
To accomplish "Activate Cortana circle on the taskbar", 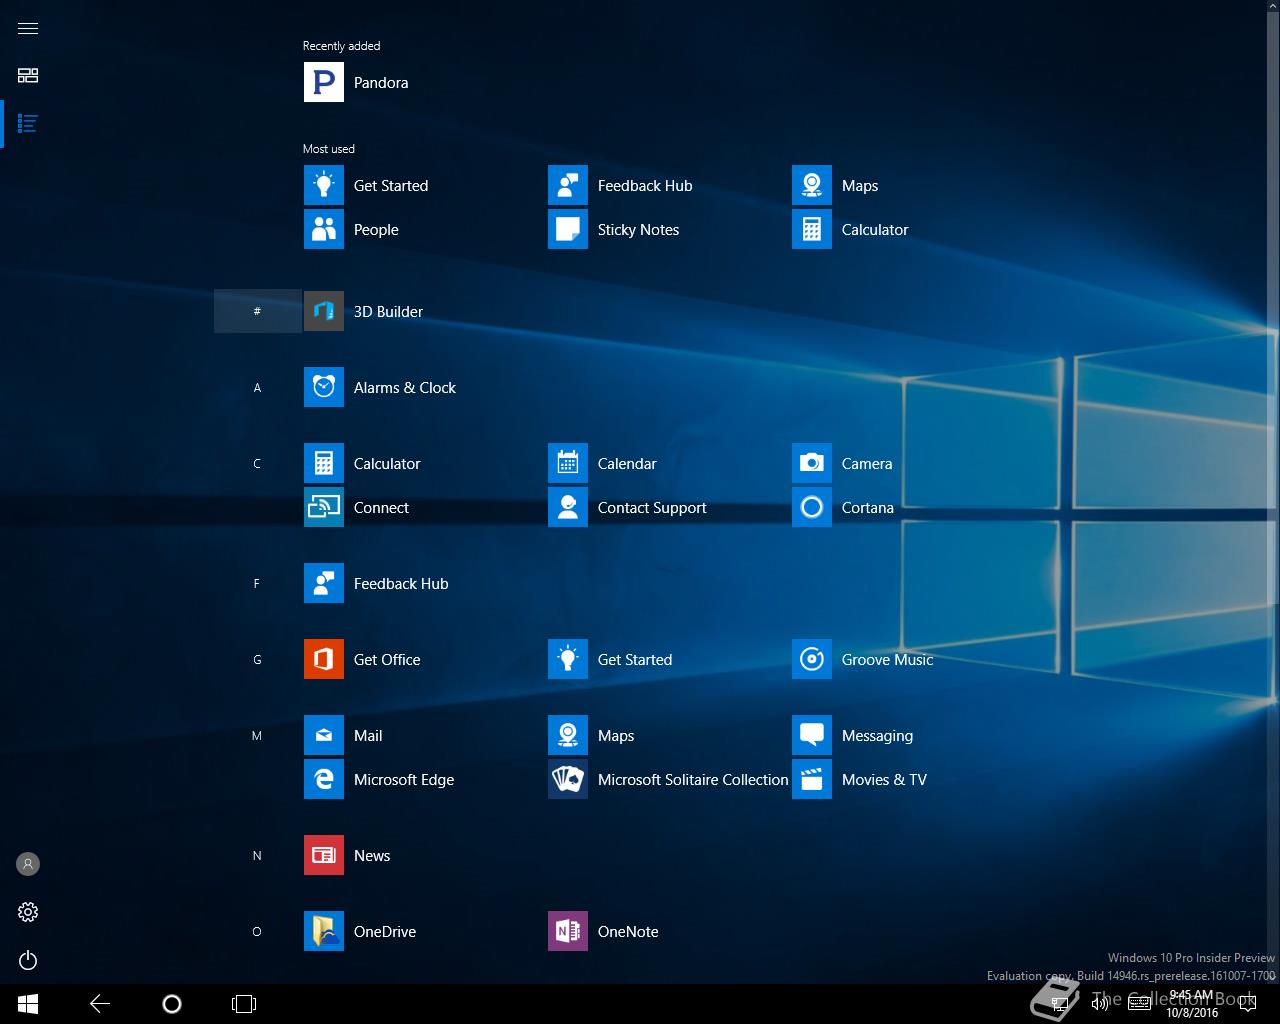I will (172, 1004).
